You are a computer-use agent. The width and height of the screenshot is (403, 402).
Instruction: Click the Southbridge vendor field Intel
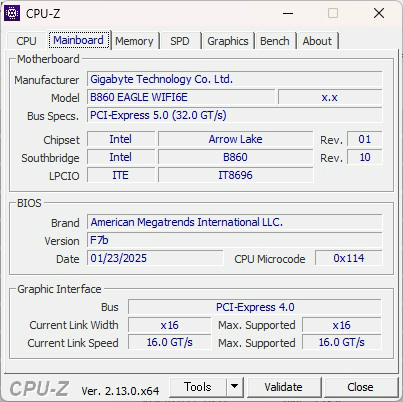(x=121, y=157)
